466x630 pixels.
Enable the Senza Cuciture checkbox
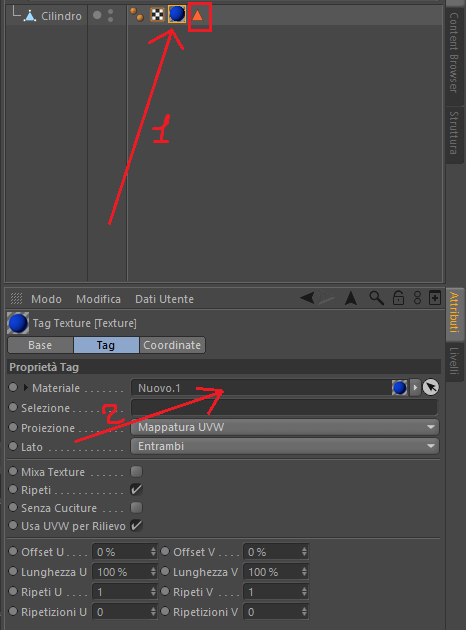coord(137,507)
